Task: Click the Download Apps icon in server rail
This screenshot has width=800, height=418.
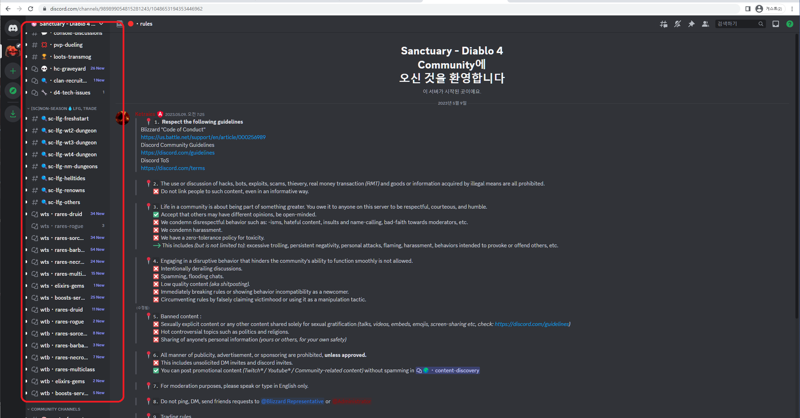Action: 13,114
